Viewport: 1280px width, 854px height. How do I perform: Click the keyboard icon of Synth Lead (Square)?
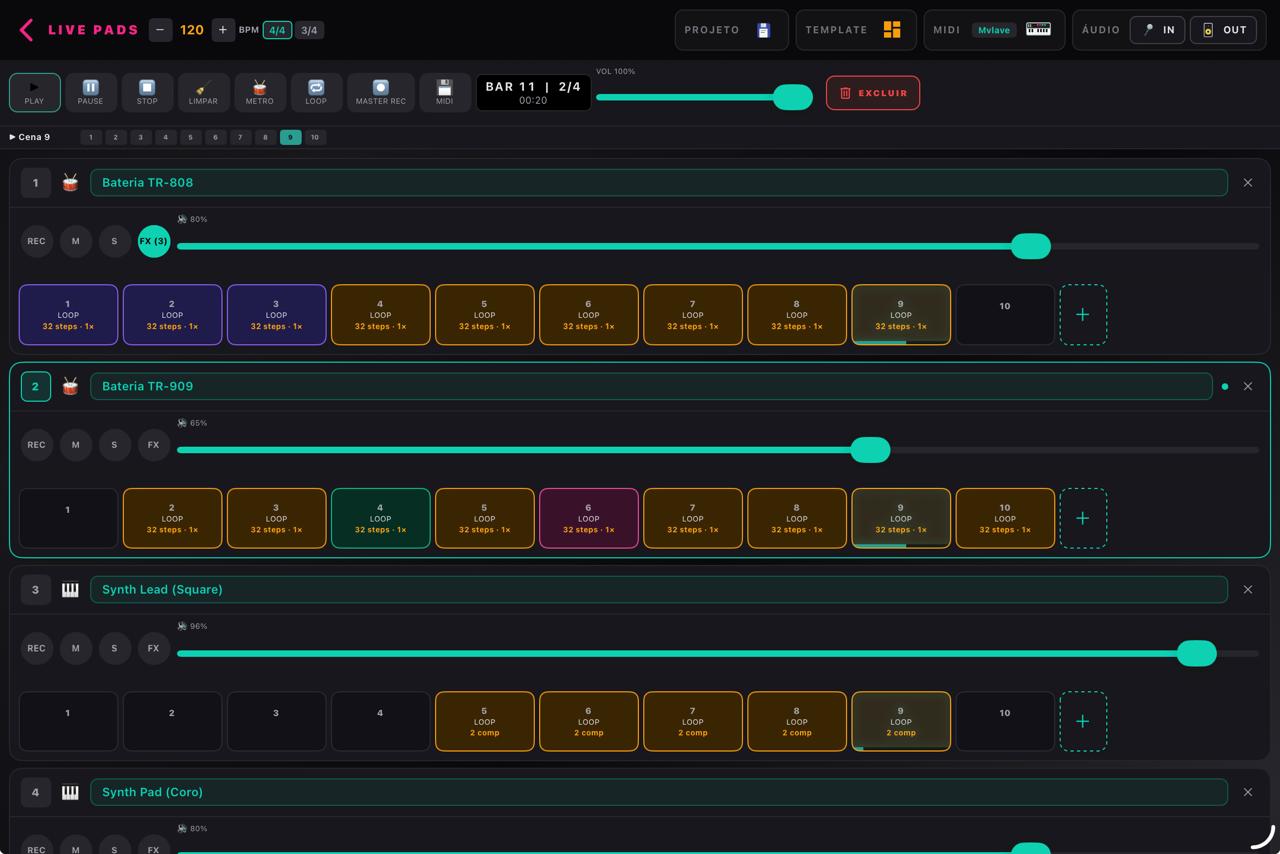click(70, 590)
